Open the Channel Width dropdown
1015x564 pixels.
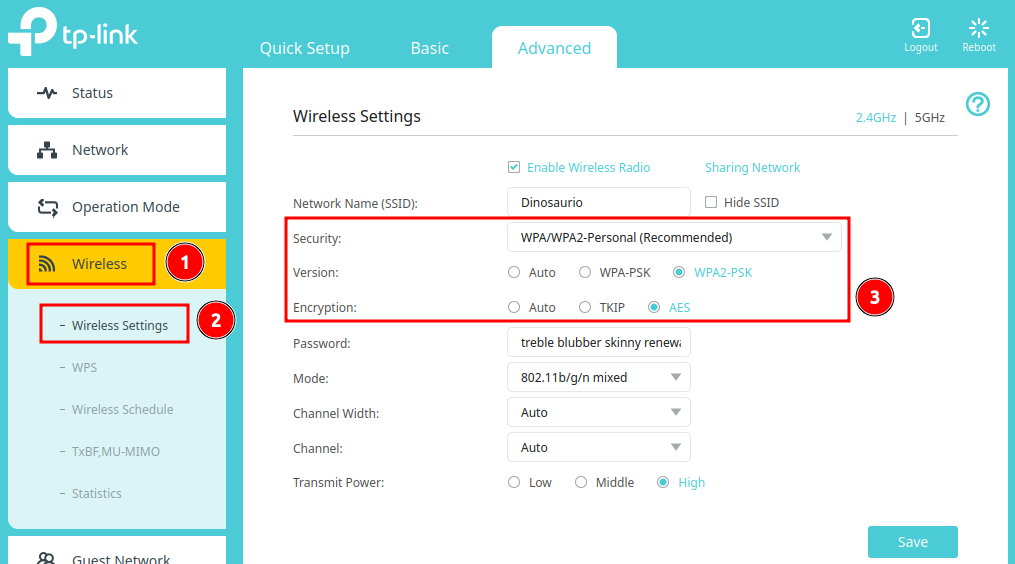(599, 412)
